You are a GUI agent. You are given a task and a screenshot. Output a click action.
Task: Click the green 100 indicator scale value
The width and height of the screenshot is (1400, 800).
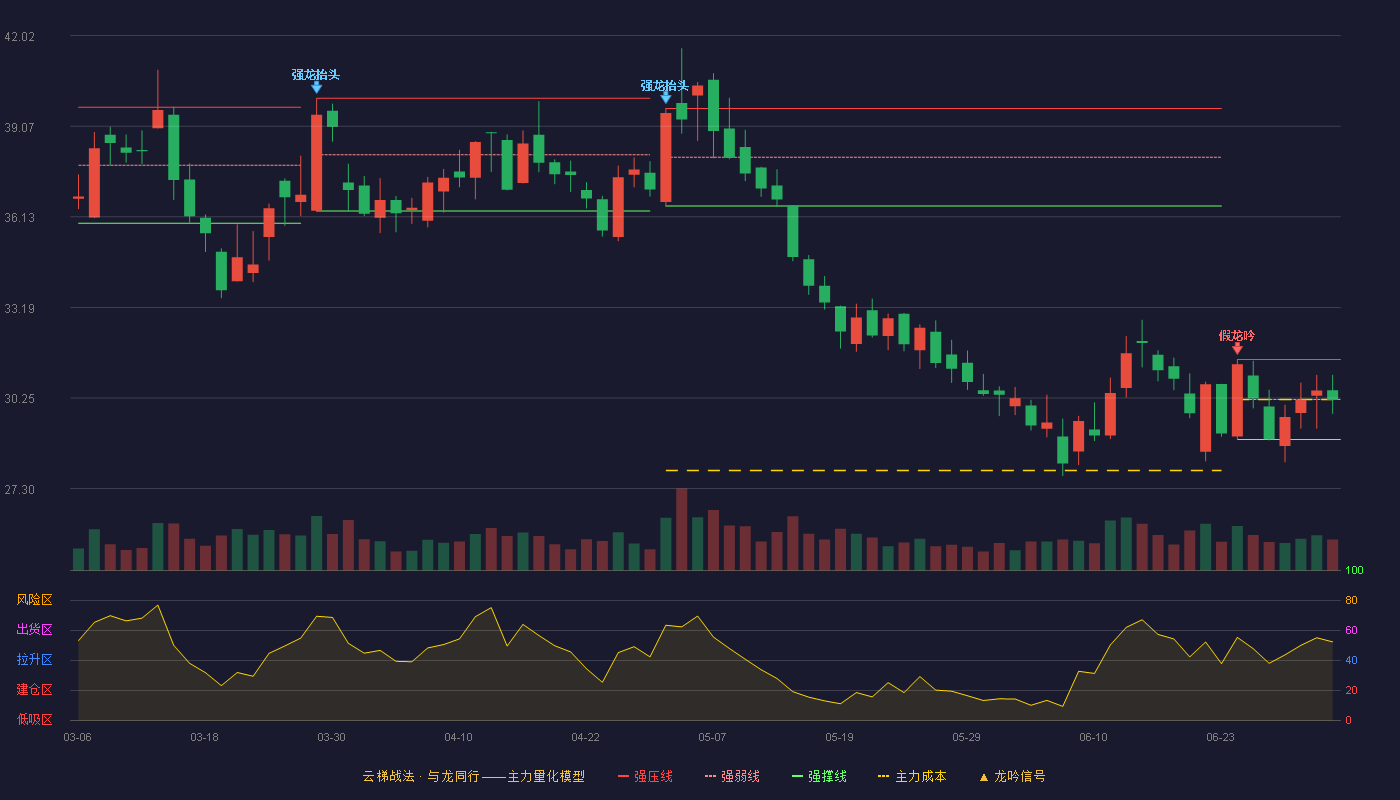[x=1354, y=571]
